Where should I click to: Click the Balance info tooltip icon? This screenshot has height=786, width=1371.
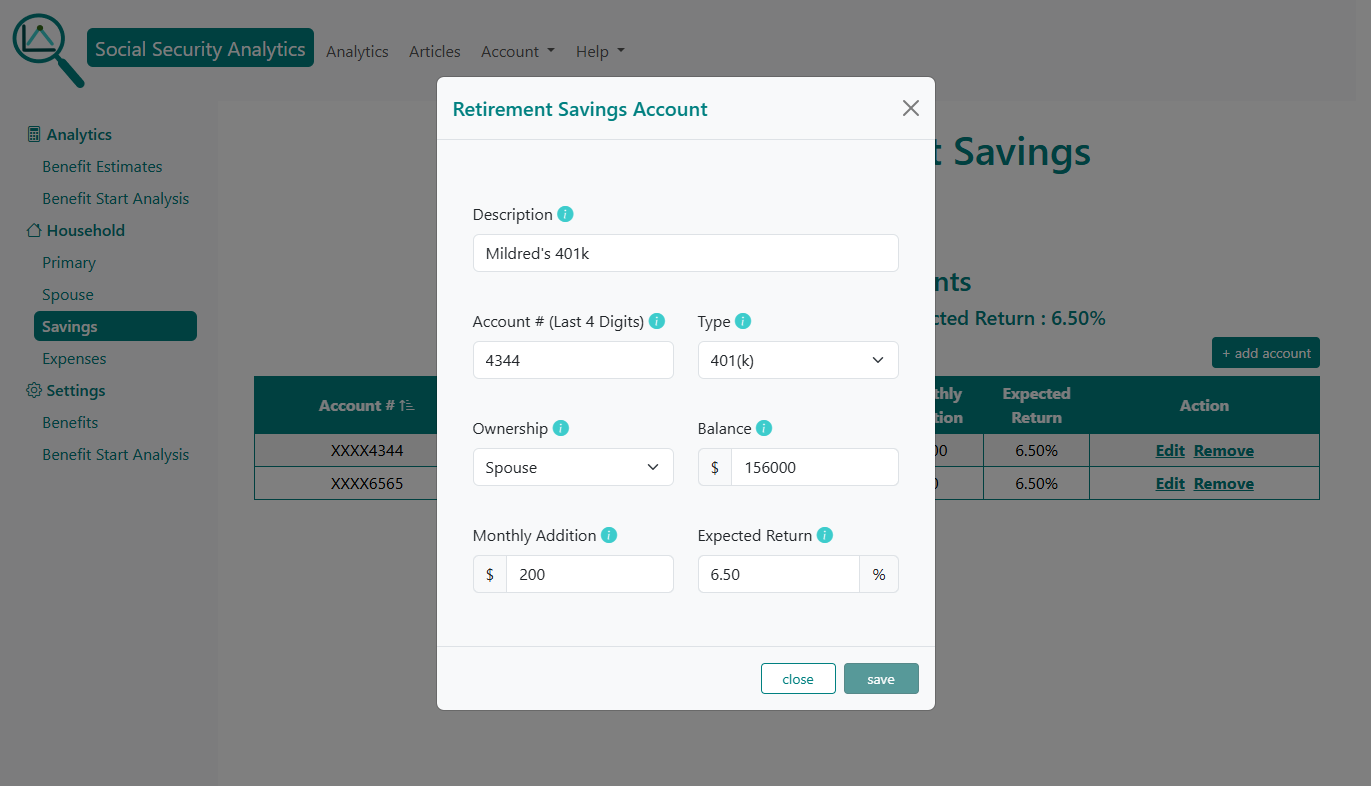click(x=764, y=428)
